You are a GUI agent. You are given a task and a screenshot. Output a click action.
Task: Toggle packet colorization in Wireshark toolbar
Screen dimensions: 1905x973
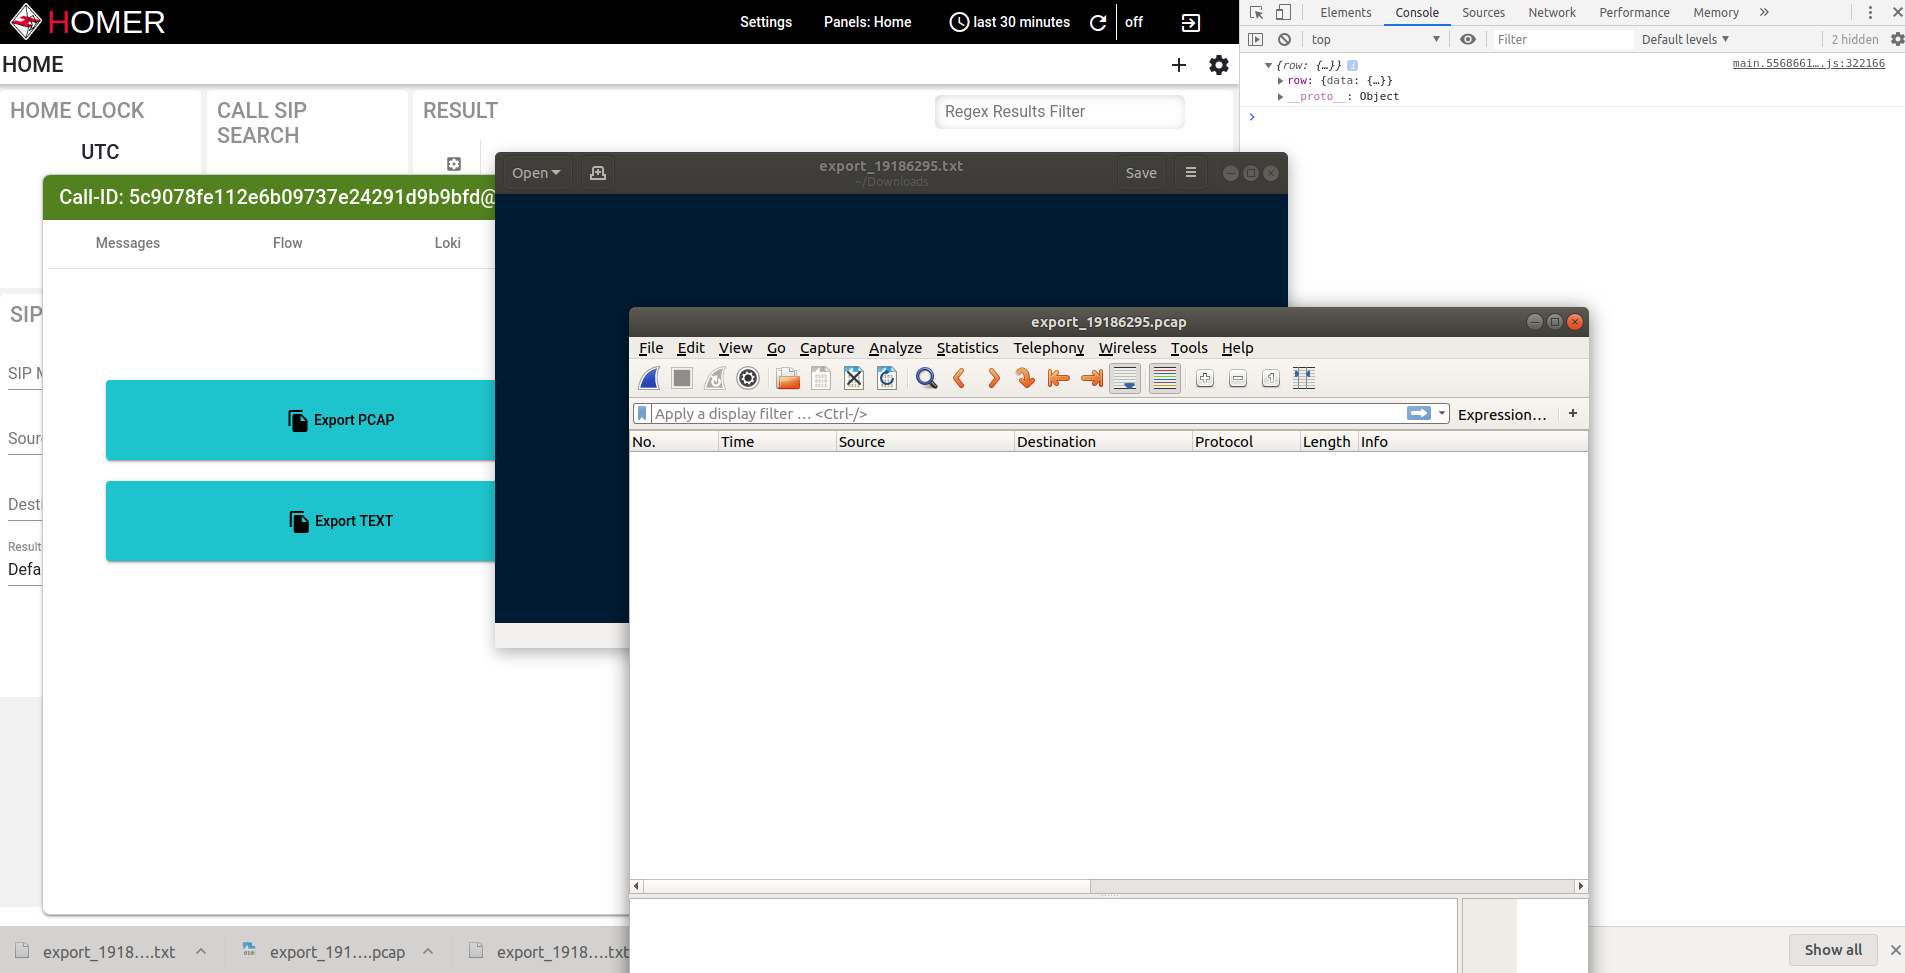1163,378
